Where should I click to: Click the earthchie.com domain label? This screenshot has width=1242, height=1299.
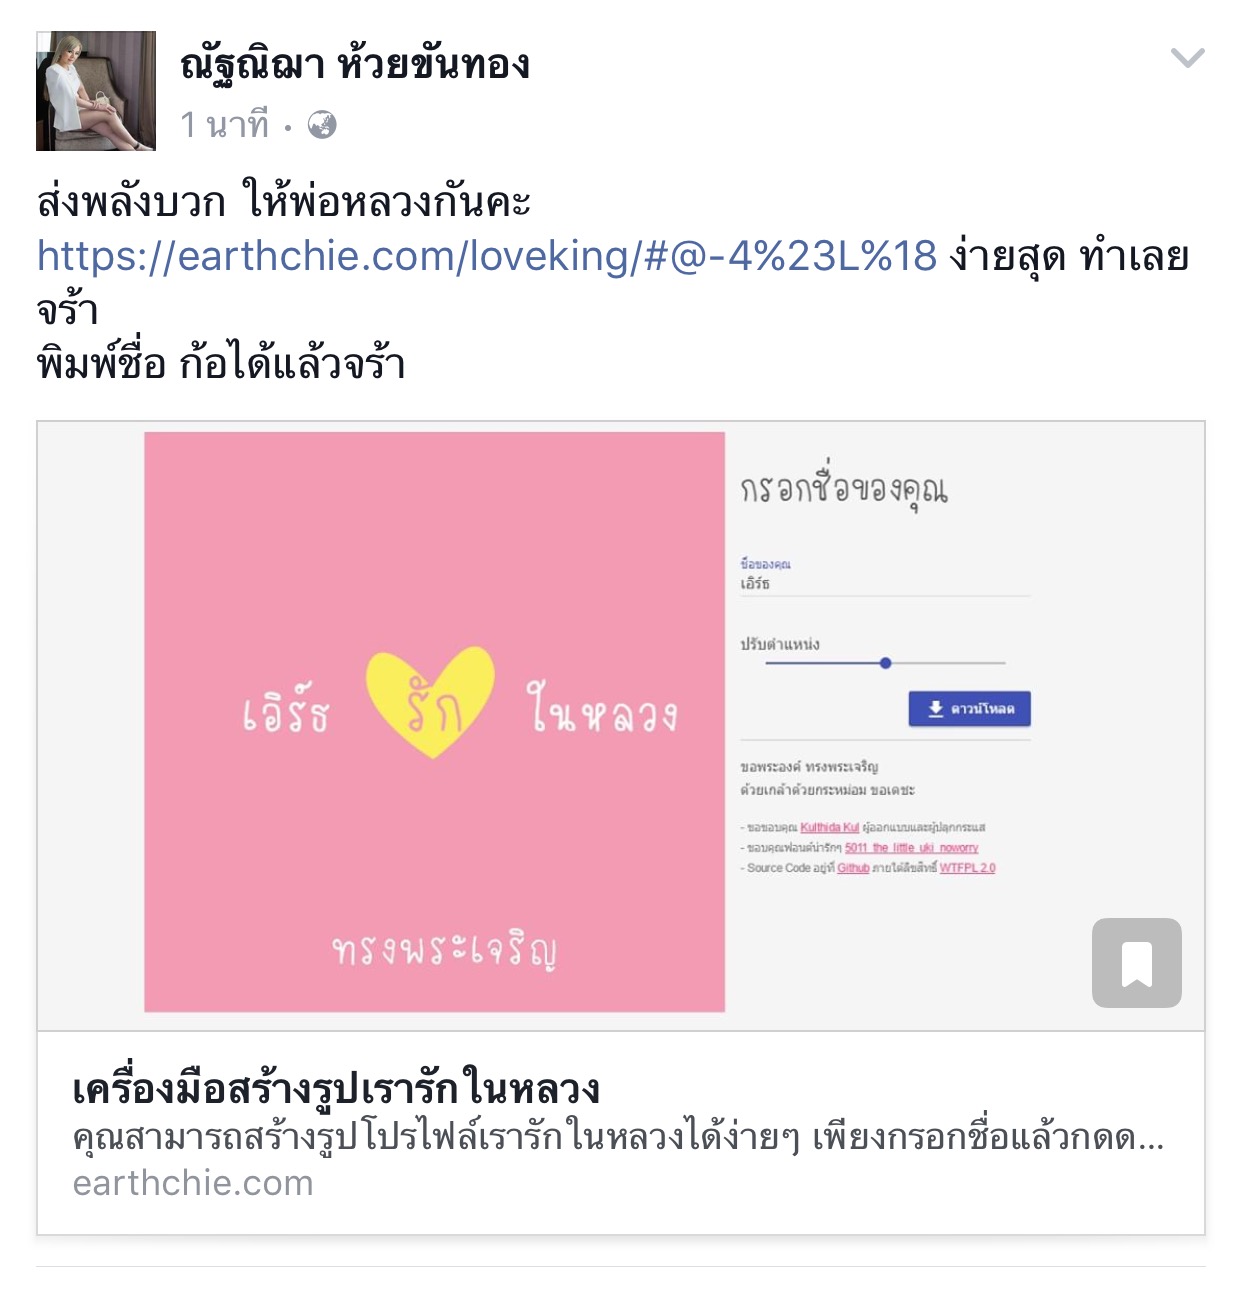[193, 1183]
